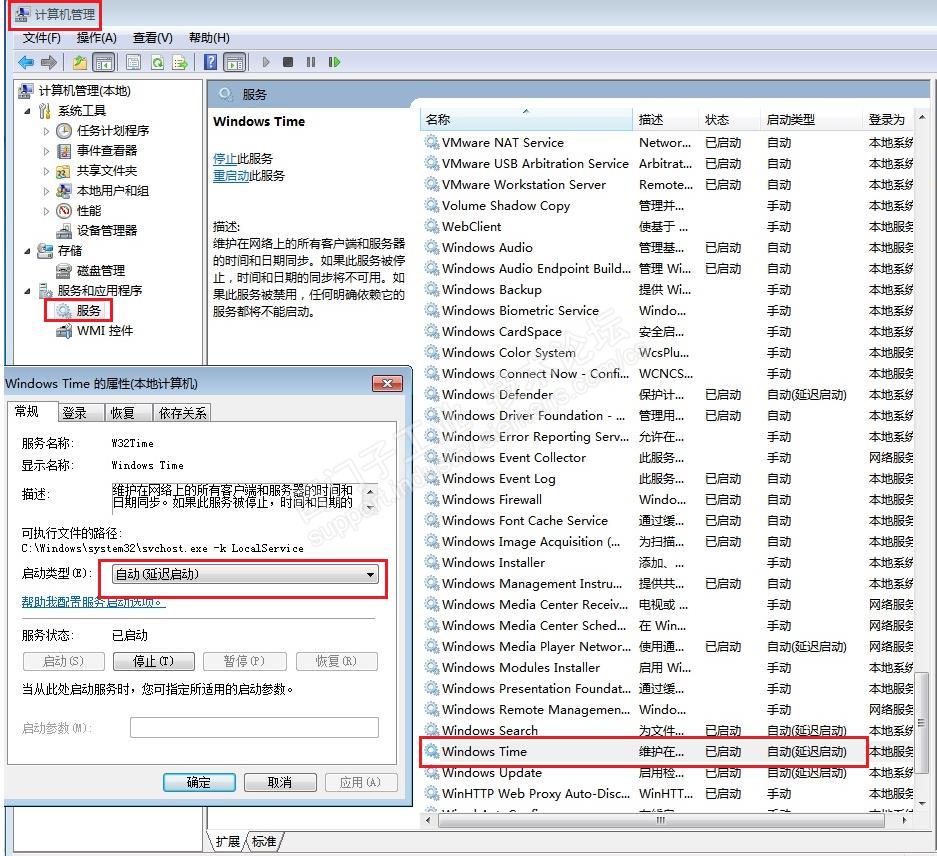This screenshot has width=937, height=856.
Task: Select 任务计划程序 in the tree
Action: pyautogui.click(x=113, y=130)
